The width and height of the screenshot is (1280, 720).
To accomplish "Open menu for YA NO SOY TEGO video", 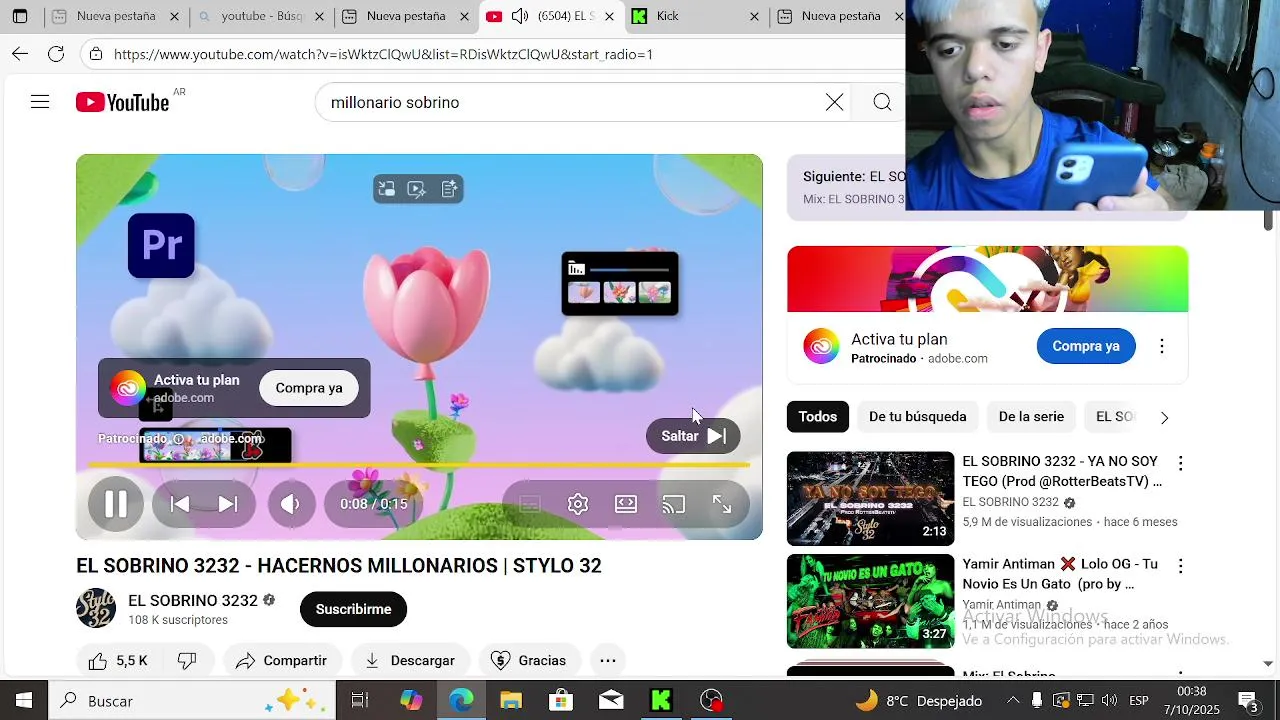I will 1181,463.
